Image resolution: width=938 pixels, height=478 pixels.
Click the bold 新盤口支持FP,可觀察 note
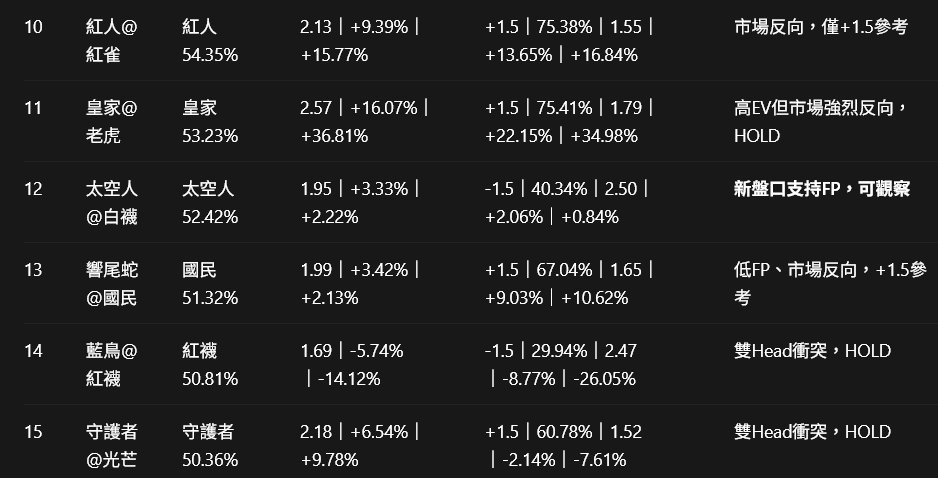click(x=822, y=189)
